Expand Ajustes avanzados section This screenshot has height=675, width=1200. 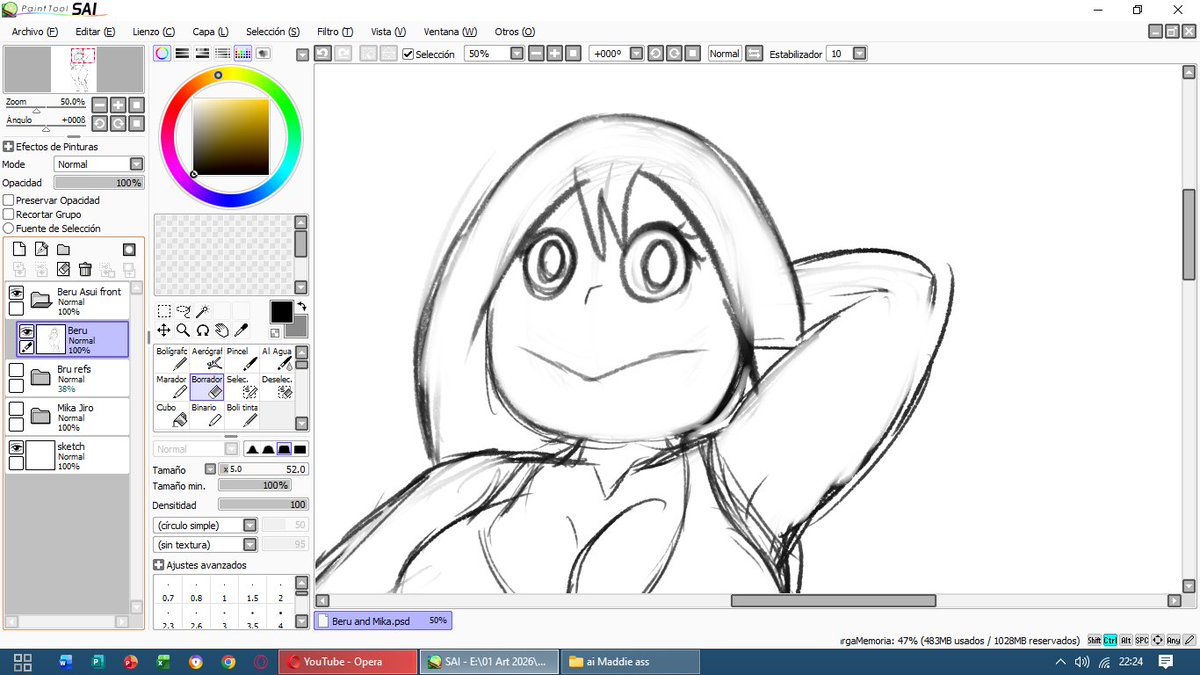(159, 565)
